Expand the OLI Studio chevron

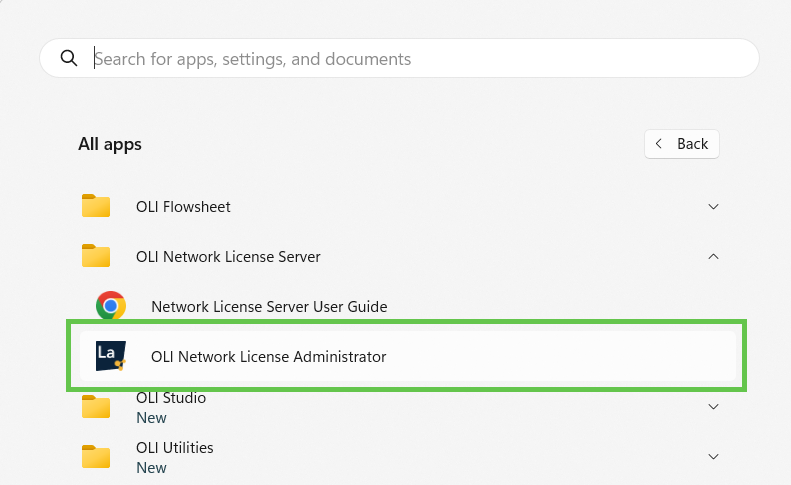pos(713,406)
